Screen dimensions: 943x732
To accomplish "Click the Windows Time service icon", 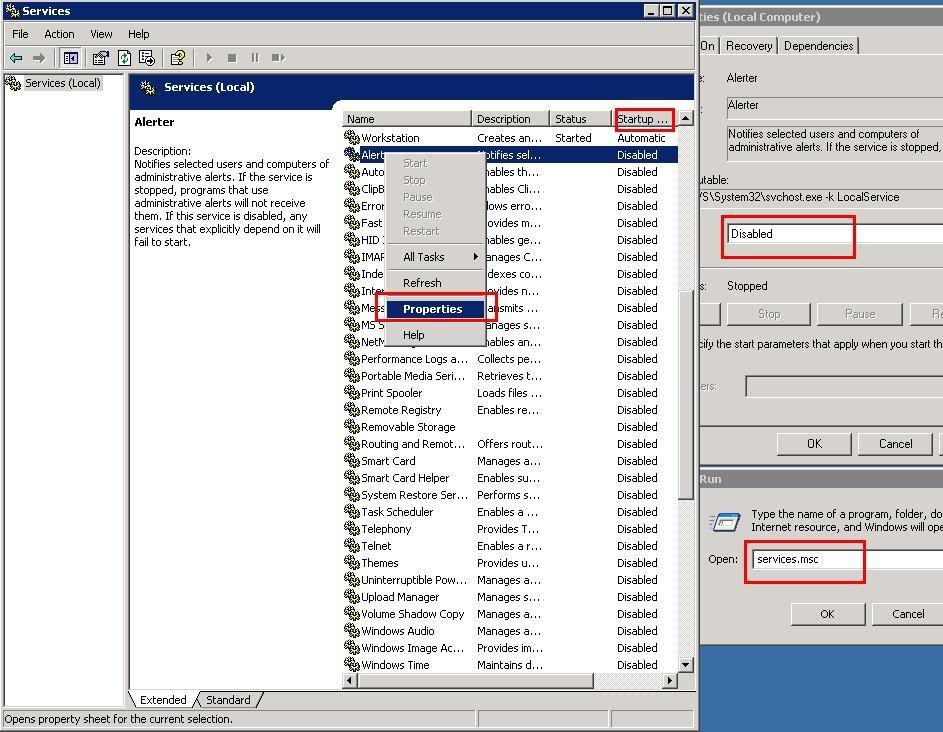I will pyautogui.click(x=352, y=664).
